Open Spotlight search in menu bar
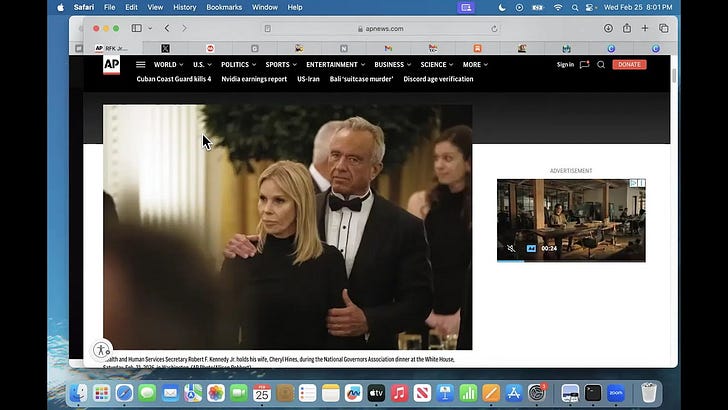728x410 pixels. click(575, 7)
